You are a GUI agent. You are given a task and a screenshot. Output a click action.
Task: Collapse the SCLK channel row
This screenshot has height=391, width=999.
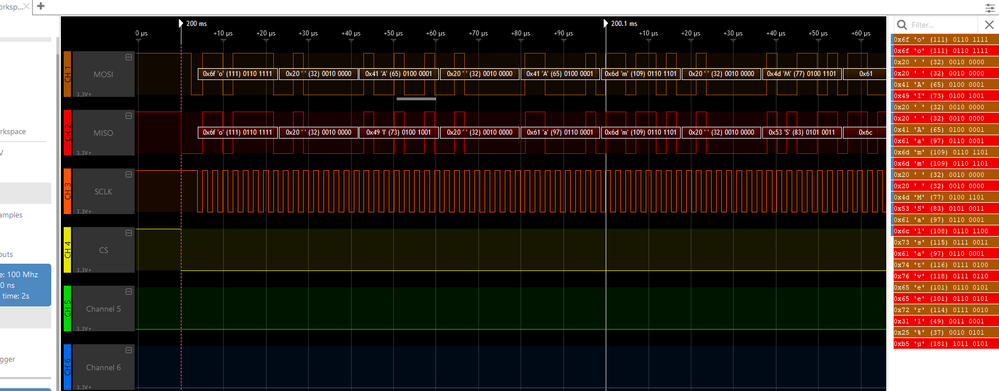tap(129, 174)
